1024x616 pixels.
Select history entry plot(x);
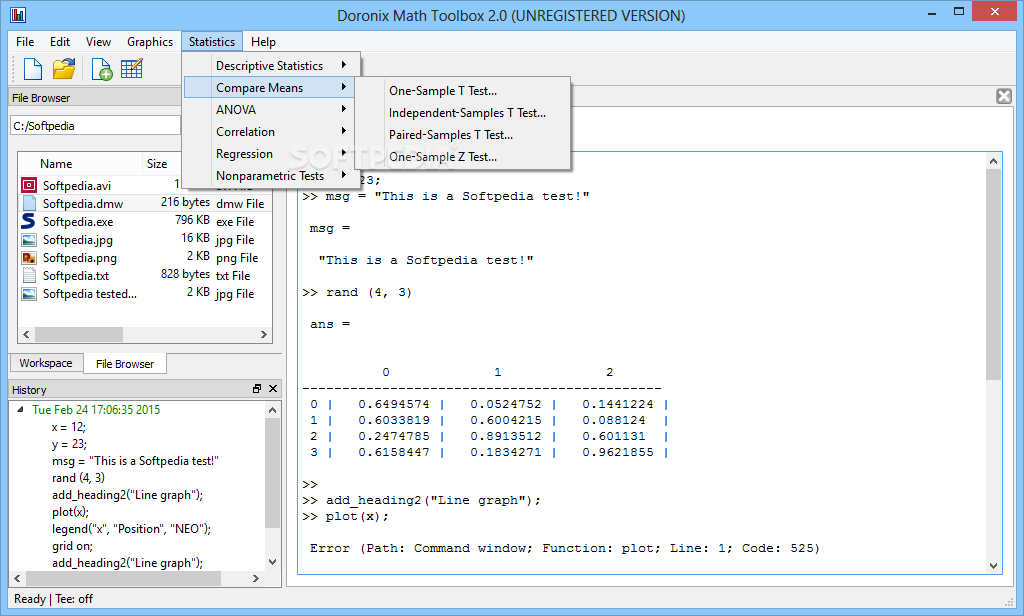click(x=71, y=511)
